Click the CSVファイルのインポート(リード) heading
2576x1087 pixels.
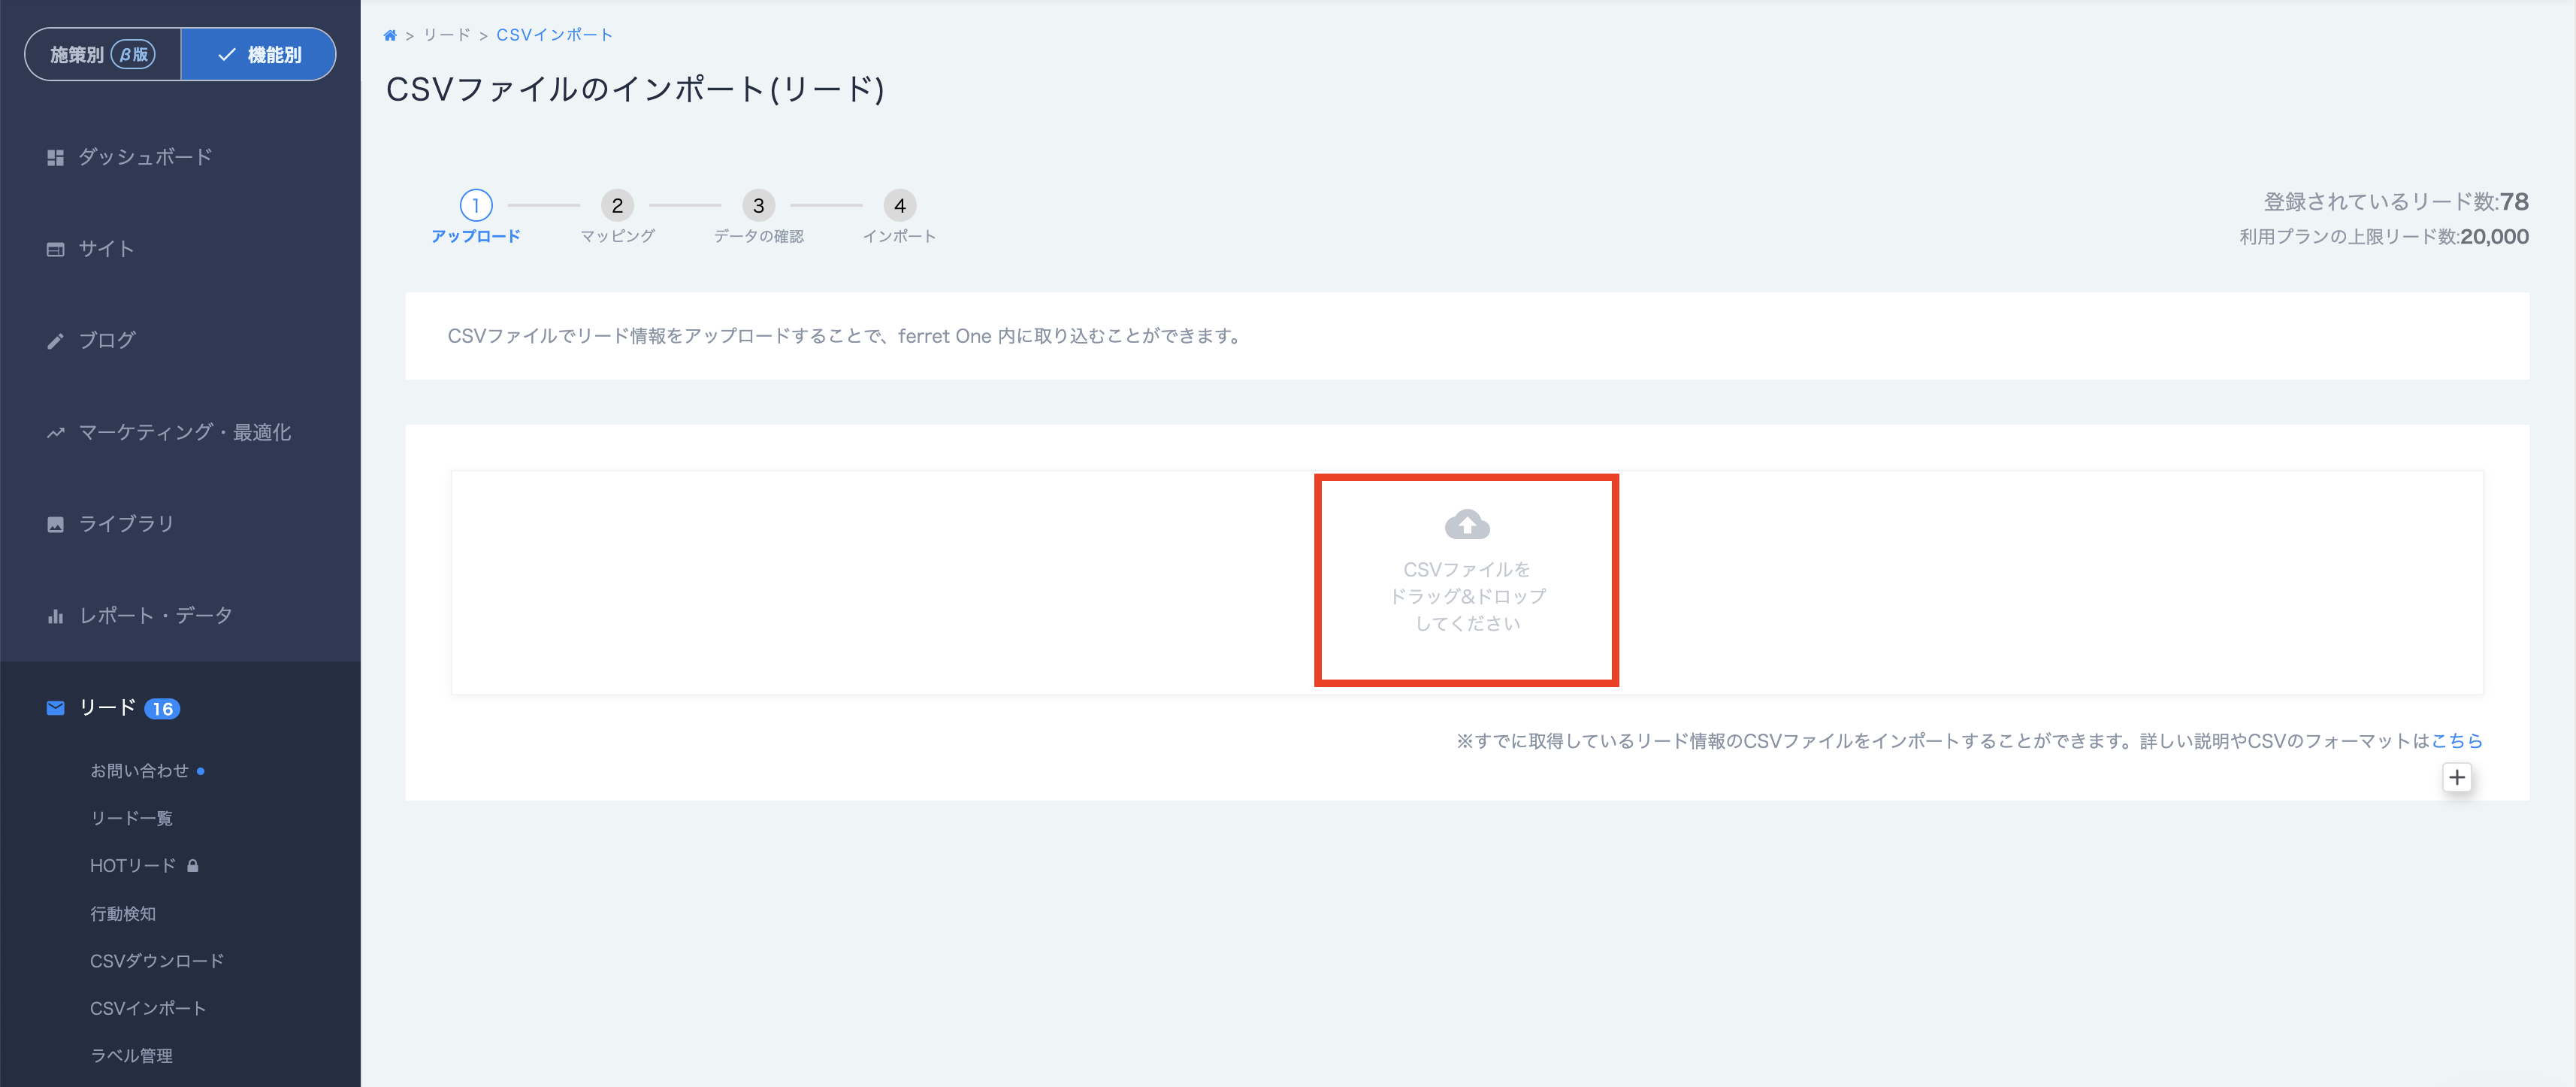pos(635,90)
